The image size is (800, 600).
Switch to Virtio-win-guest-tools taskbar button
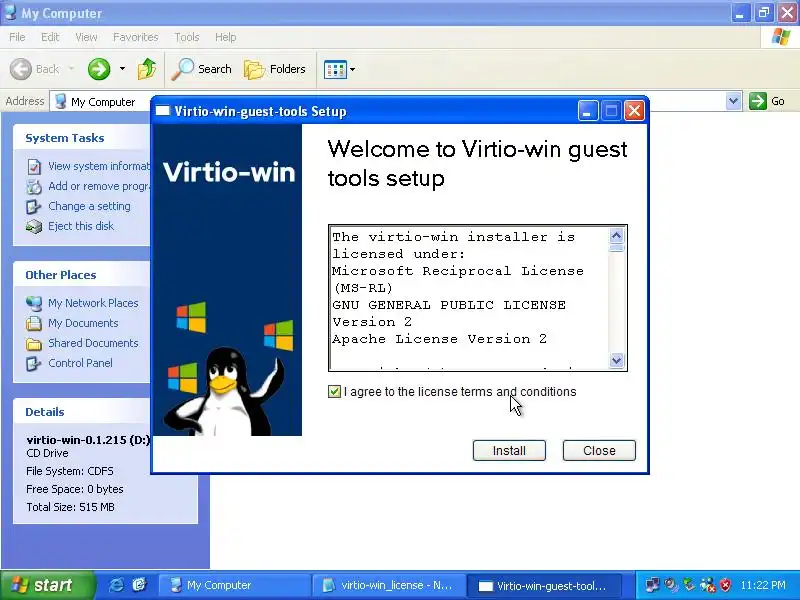[x=544, y=585]
